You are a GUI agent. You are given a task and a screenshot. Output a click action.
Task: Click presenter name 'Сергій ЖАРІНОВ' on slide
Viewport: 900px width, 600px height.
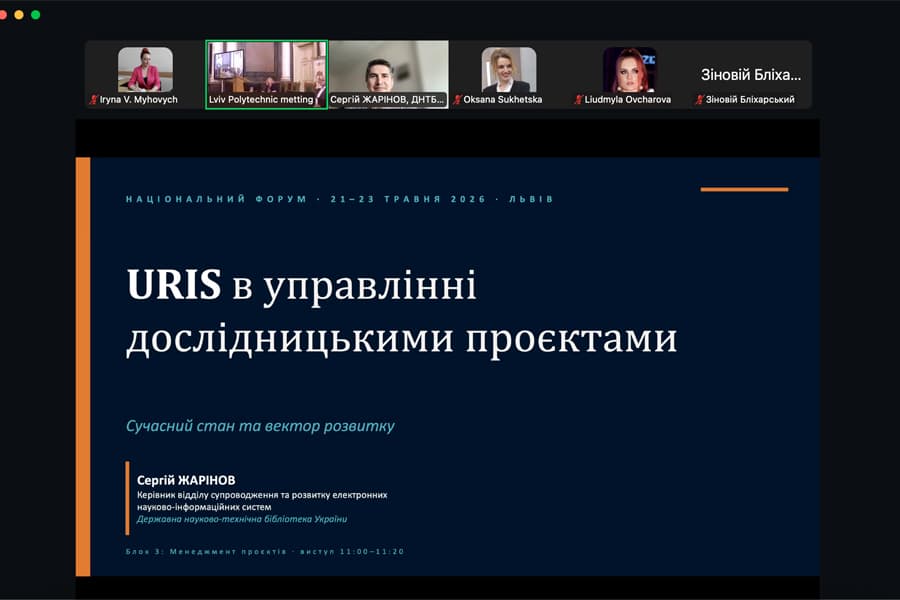[x=186, y=480]
